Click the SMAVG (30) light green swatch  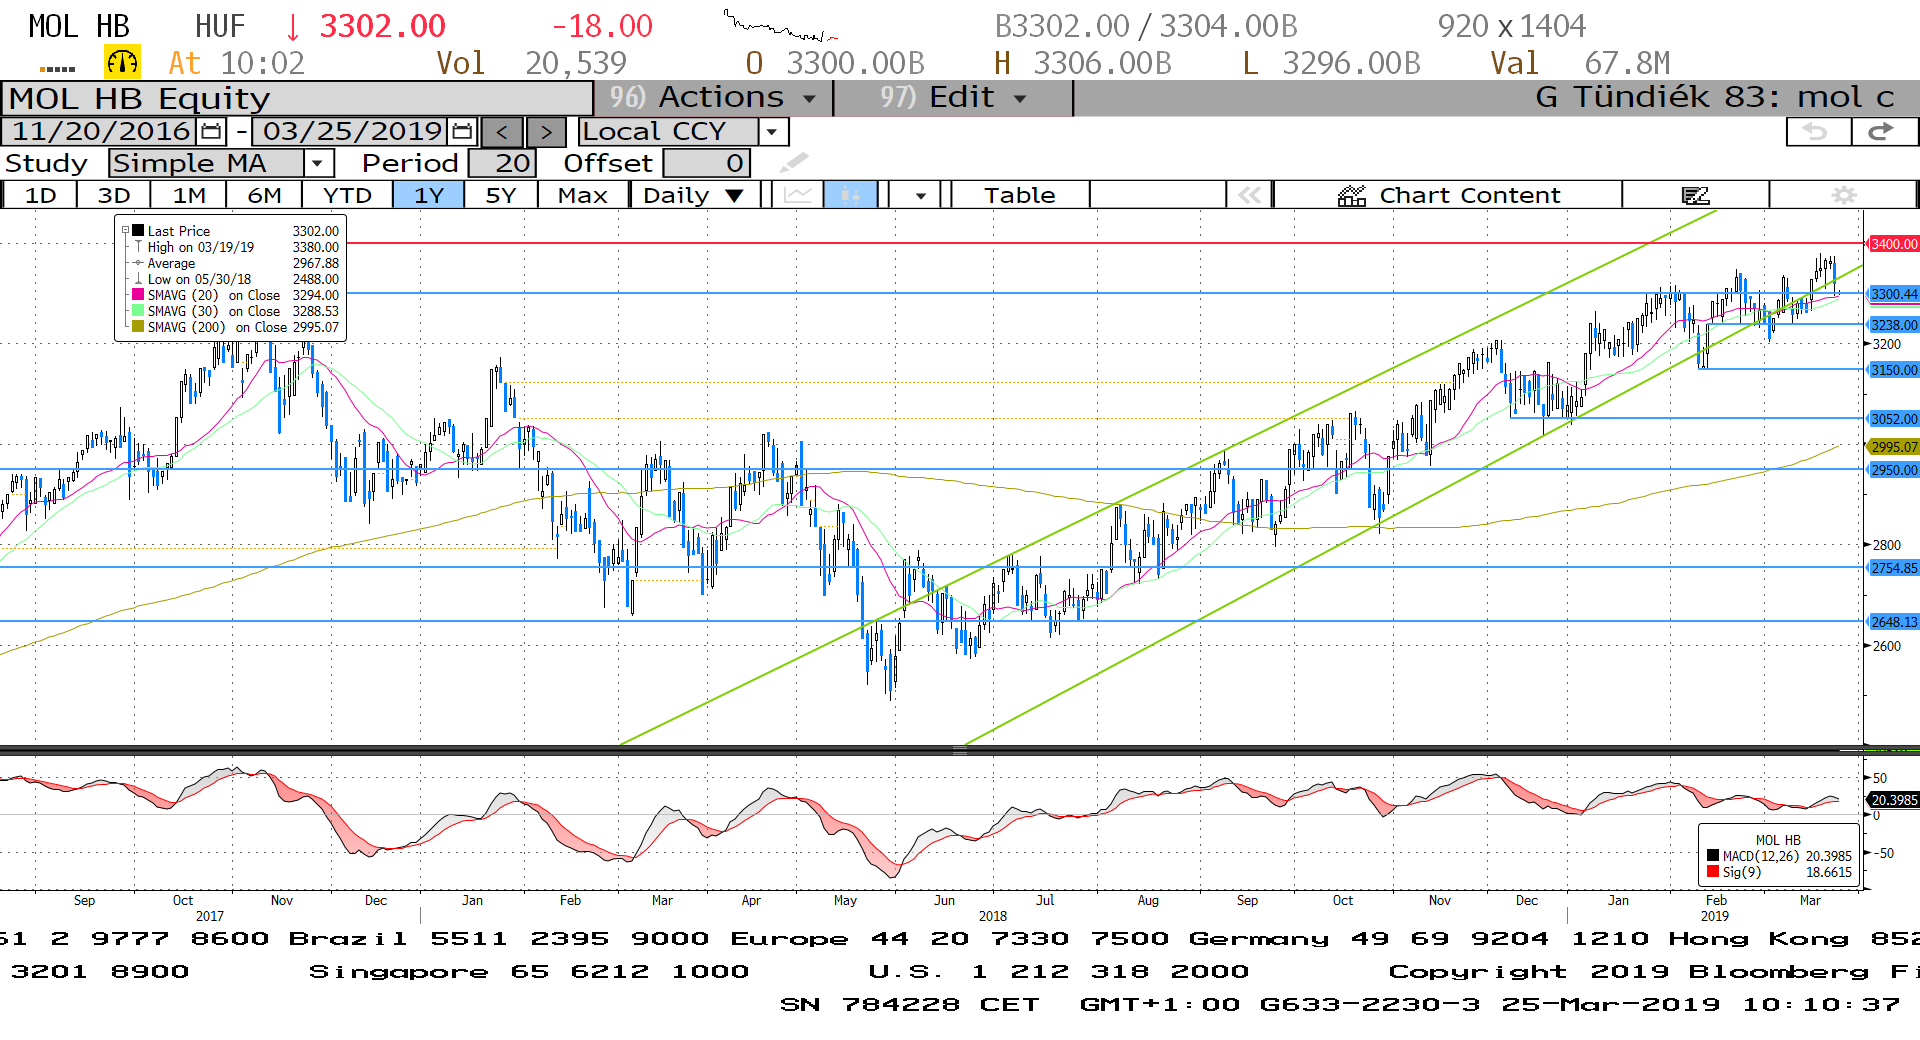click(x=138, y=310)
